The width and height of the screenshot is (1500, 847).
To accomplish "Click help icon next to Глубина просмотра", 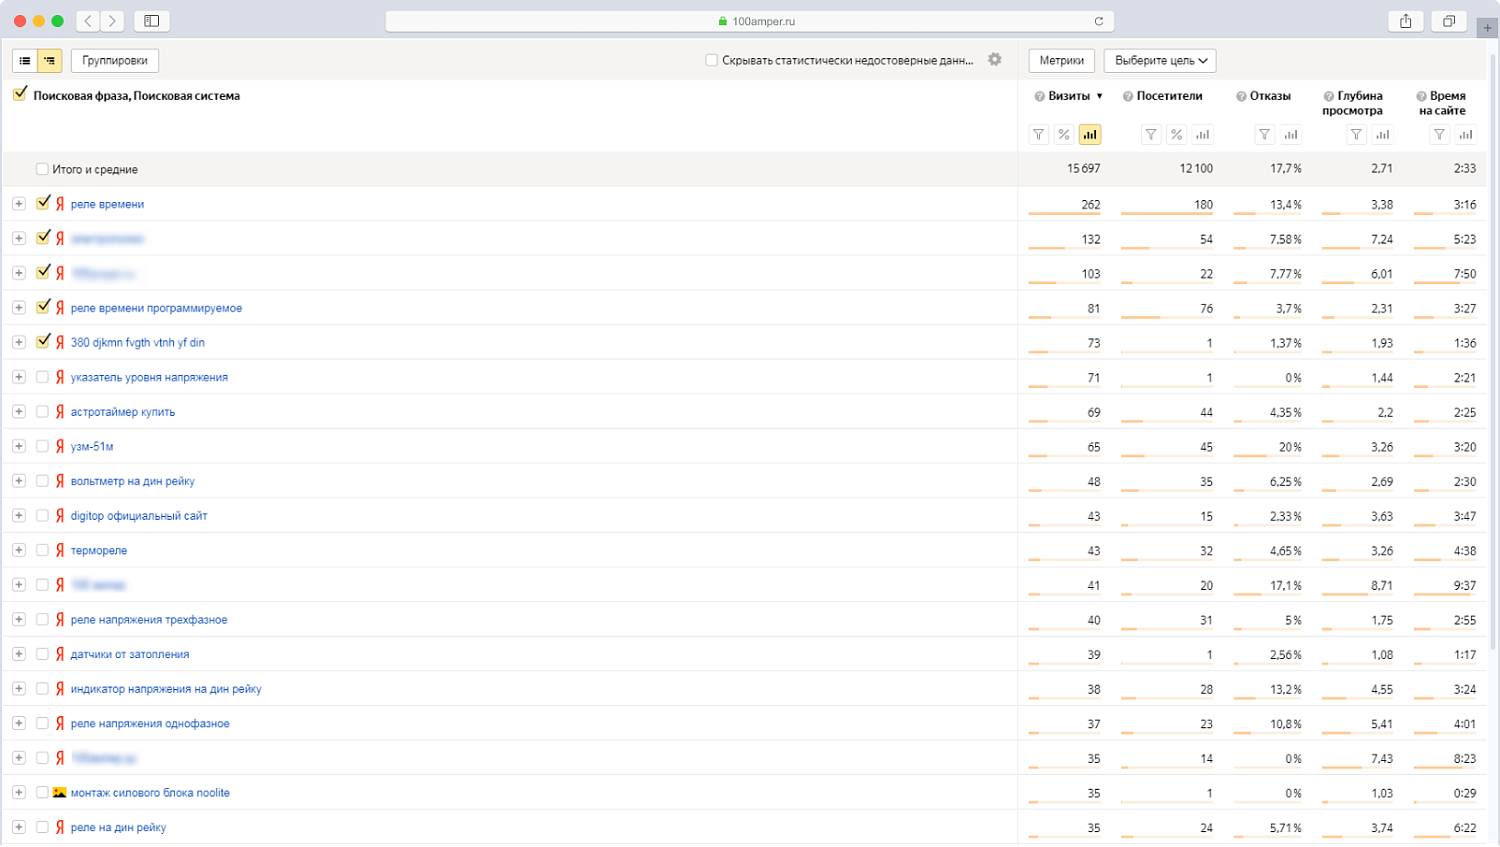I will click(1329, 97).
